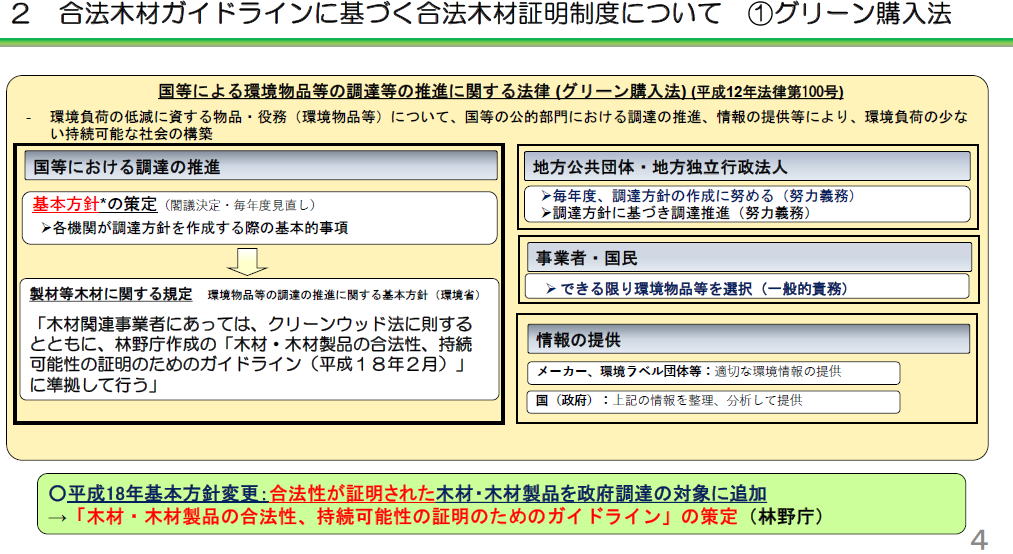Click the 国（政府） information text box
Image resolution: width=1013 pixels, height=554 pixels.
coord(712,401)
